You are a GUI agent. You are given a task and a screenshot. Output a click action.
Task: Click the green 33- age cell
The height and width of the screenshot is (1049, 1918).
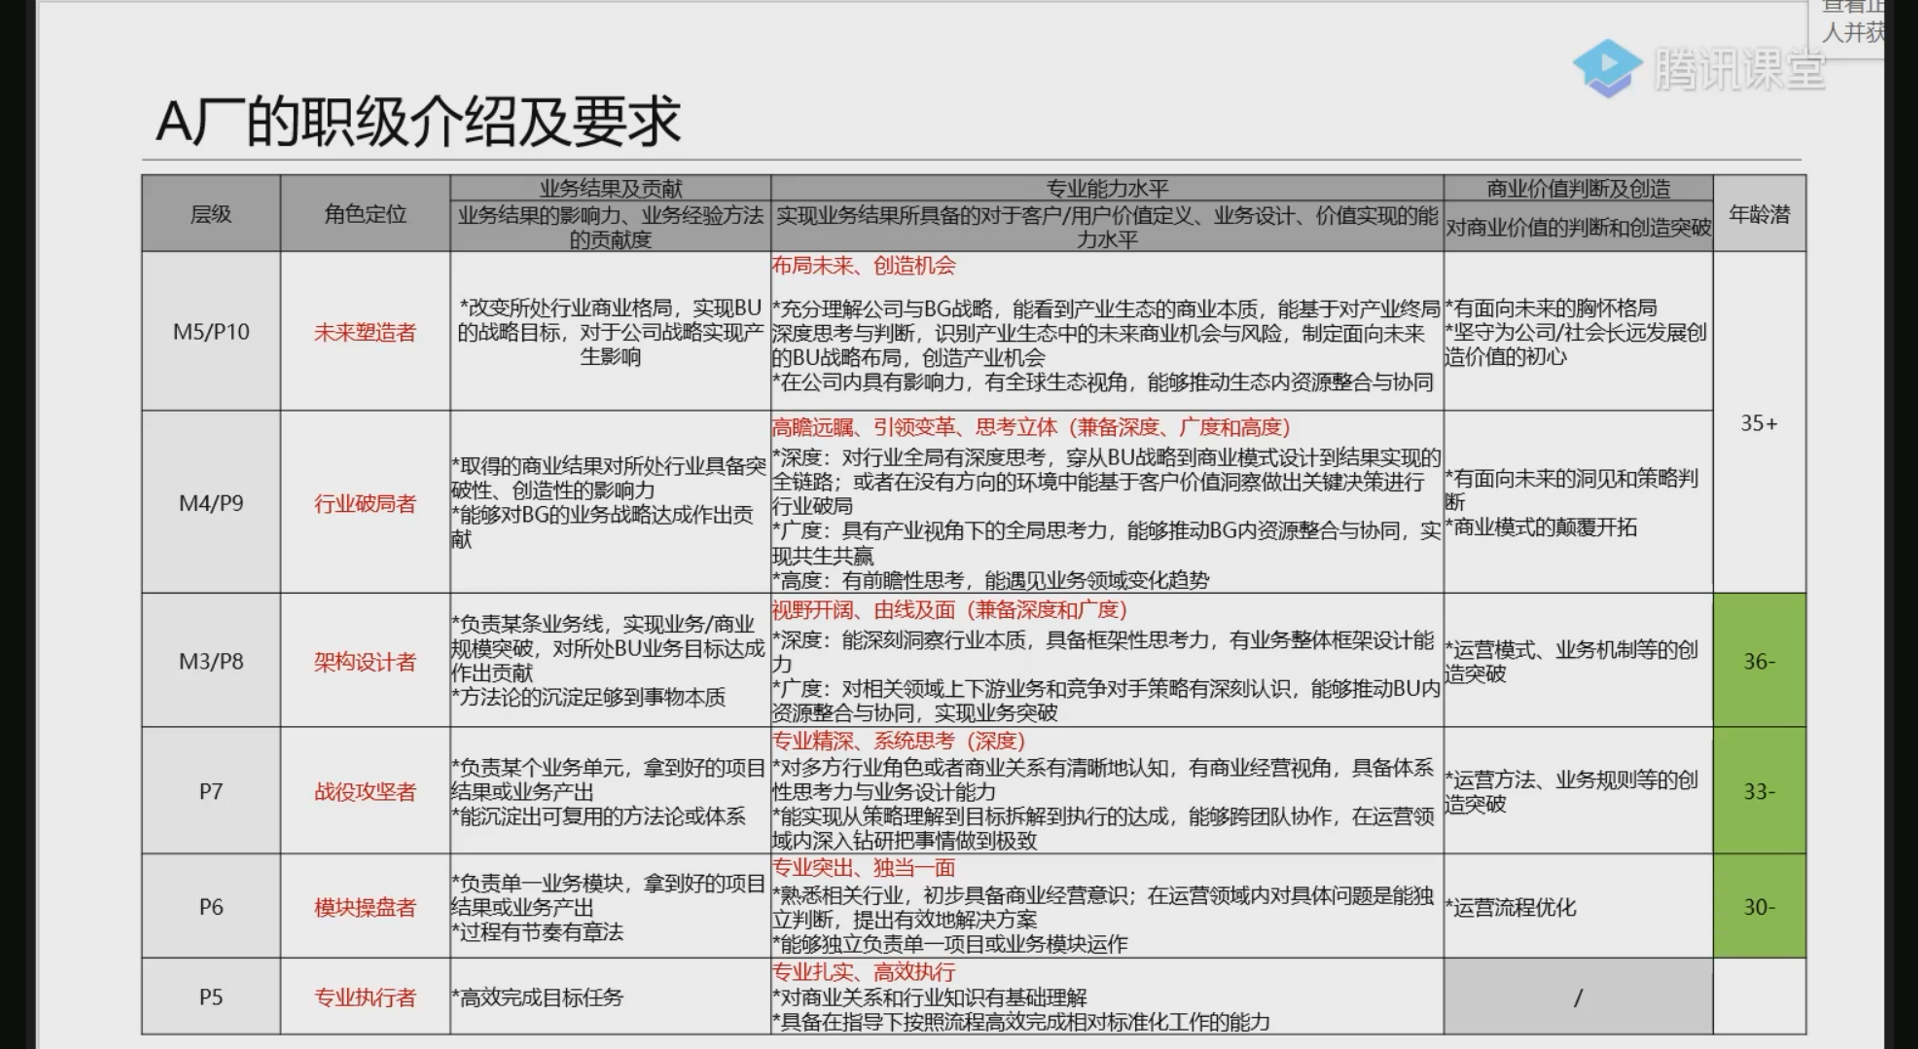pyautogui.click(x=1759, y=791)
